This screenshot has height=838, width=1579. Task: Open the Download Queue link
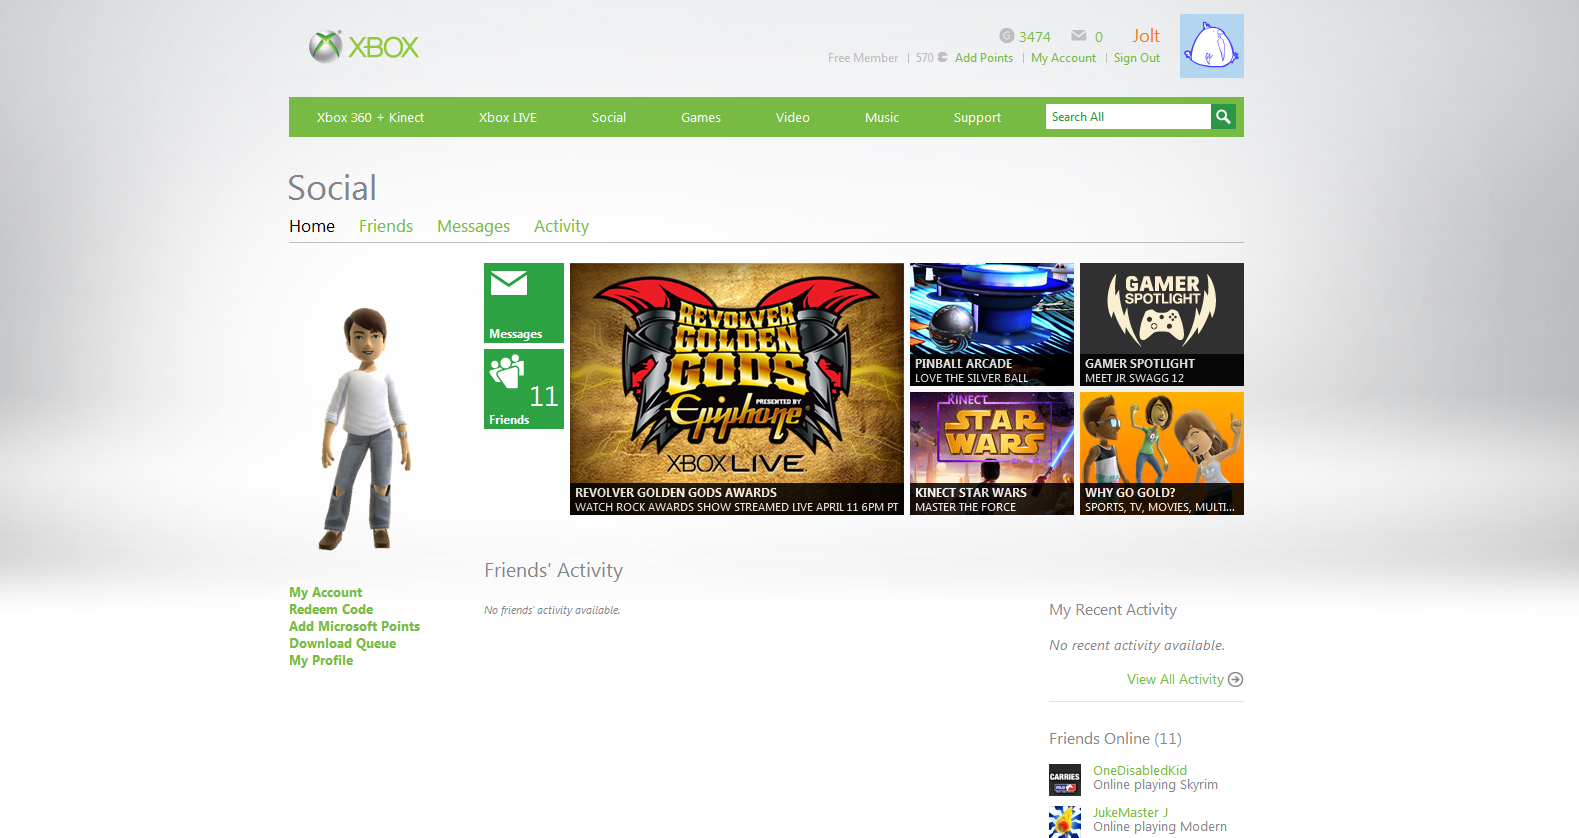point(343,643)
